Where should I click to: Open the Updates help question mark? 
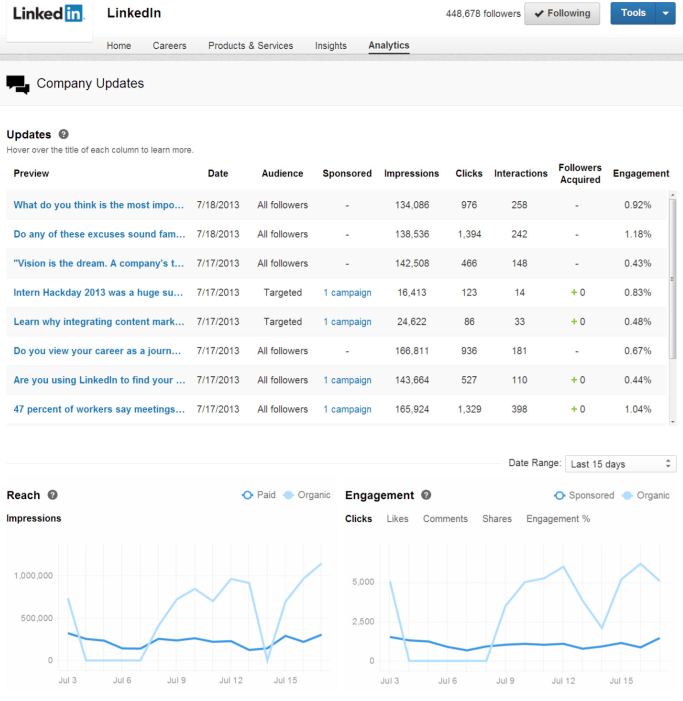(64, 134)
